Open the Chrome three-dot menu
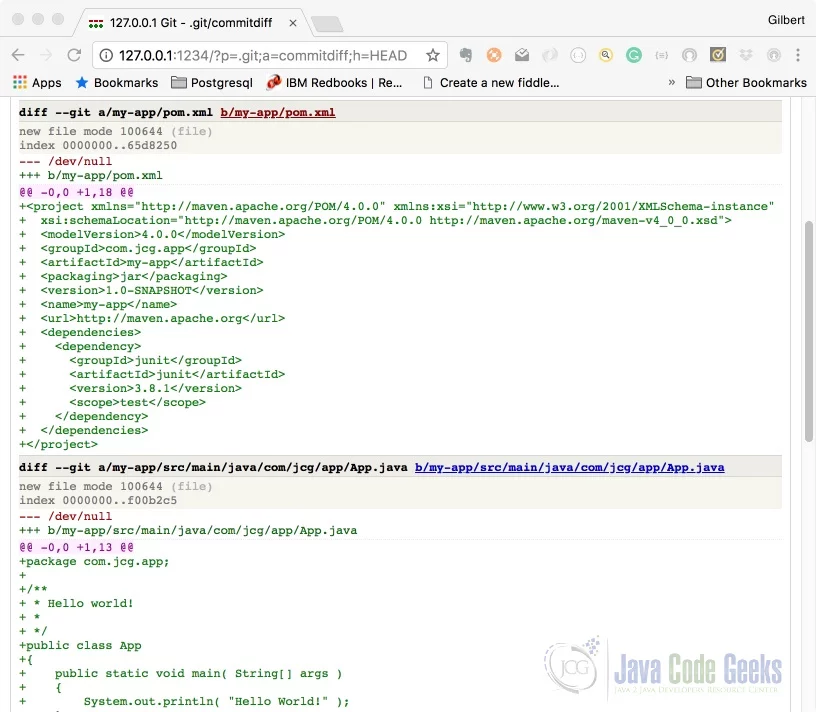The height and width of the screenshot is (712, 816). click(x=798, y=55)
